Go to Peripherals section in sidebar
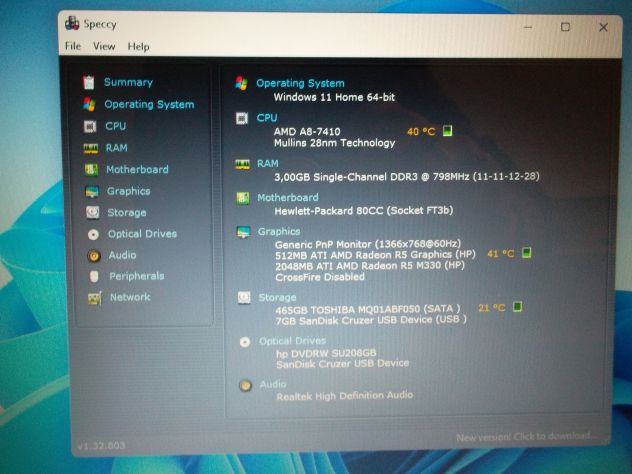This screenshot has height=474, width=632. click(137, 276)
